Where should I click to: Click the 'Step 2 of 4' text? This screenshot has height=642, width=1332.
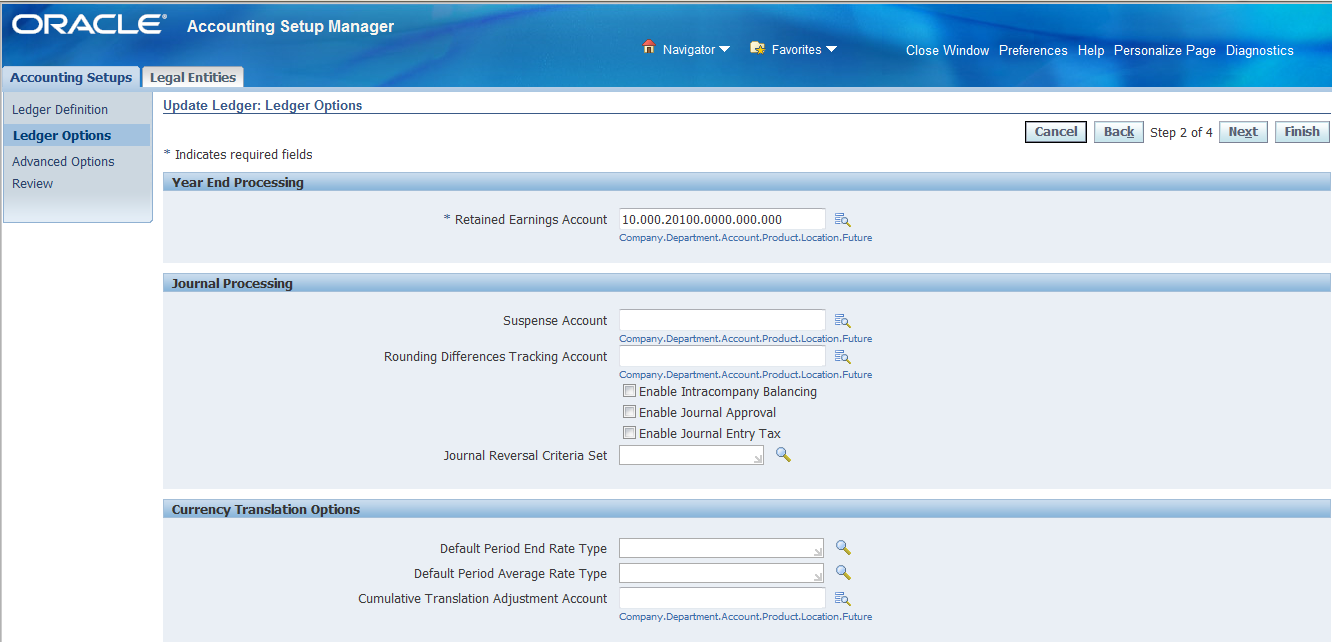tap(1181, 132)
